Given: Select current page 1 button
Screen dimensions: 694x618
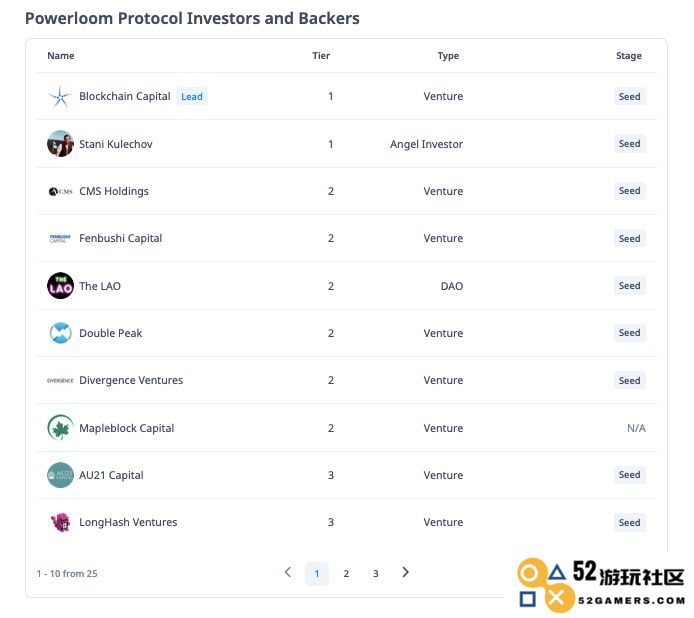Looking at the screenshot, I should point(317,574).
